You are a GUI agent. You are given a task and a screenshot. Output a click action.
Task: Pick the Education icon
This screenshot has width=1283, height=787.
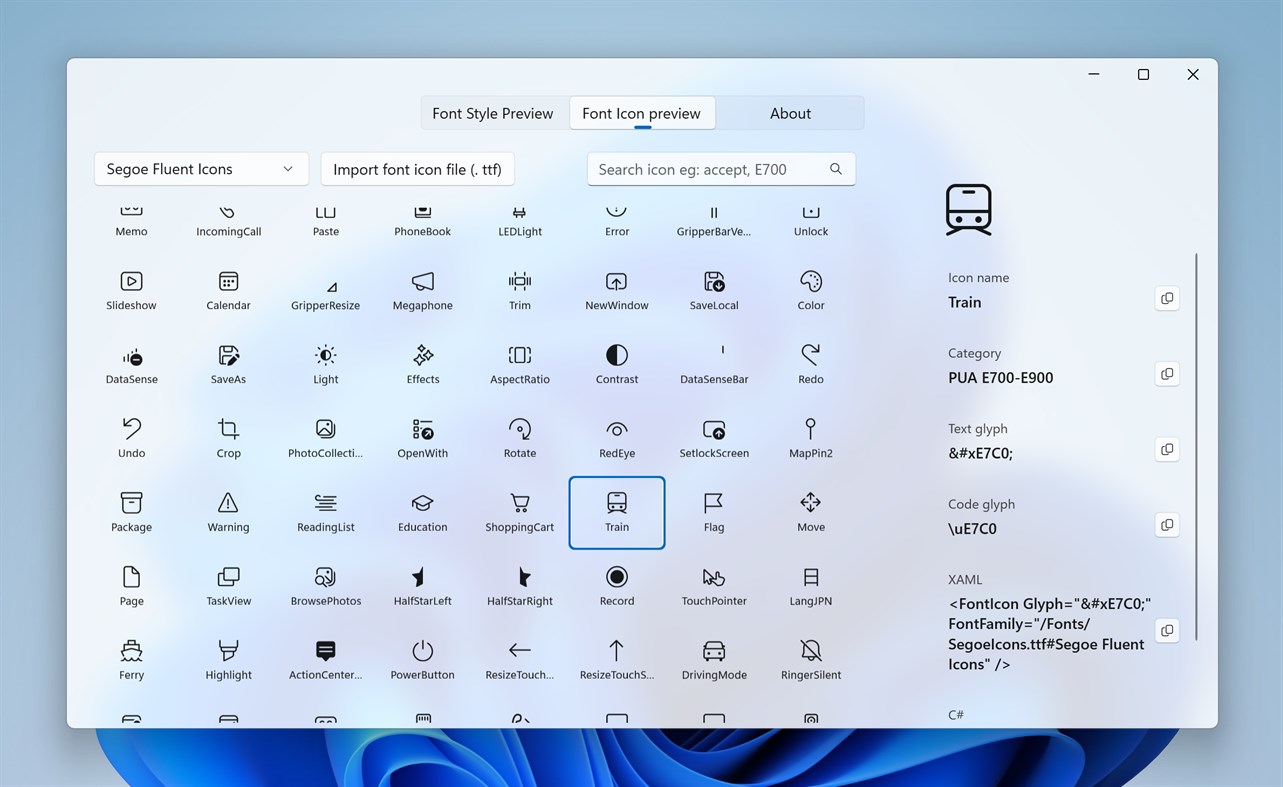click(422, 513)
